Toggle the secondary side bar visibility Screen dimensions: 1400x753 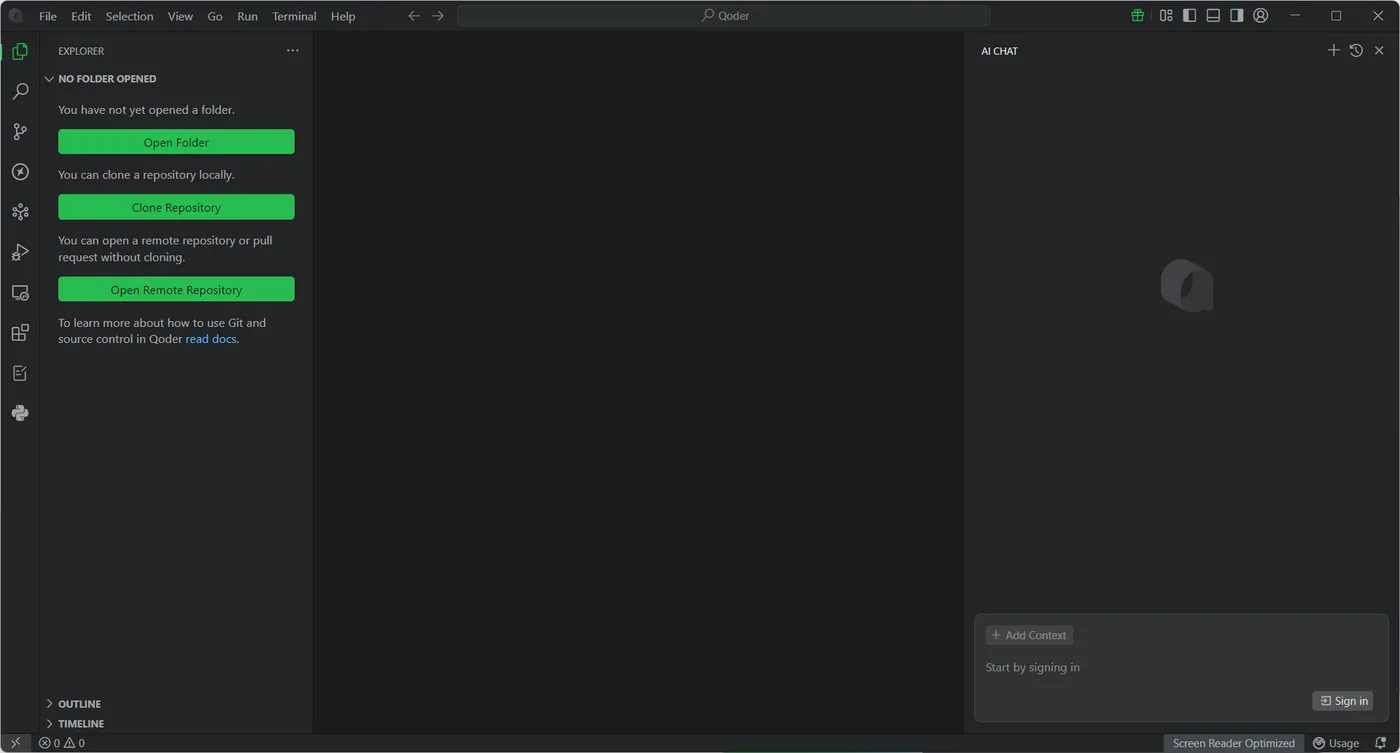[1237, 16]
